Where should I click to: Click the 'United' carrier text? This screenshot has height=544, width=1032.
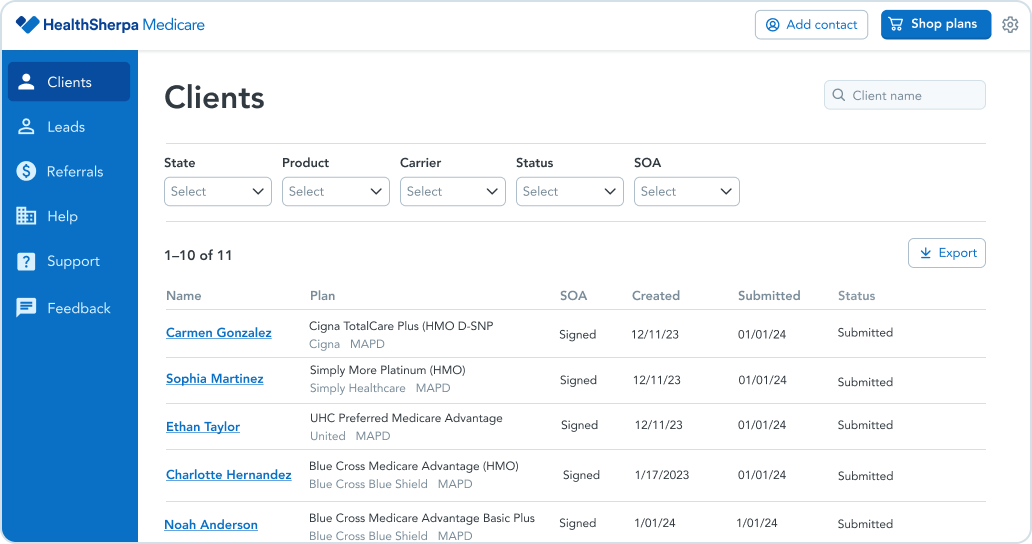pos(328,435)
